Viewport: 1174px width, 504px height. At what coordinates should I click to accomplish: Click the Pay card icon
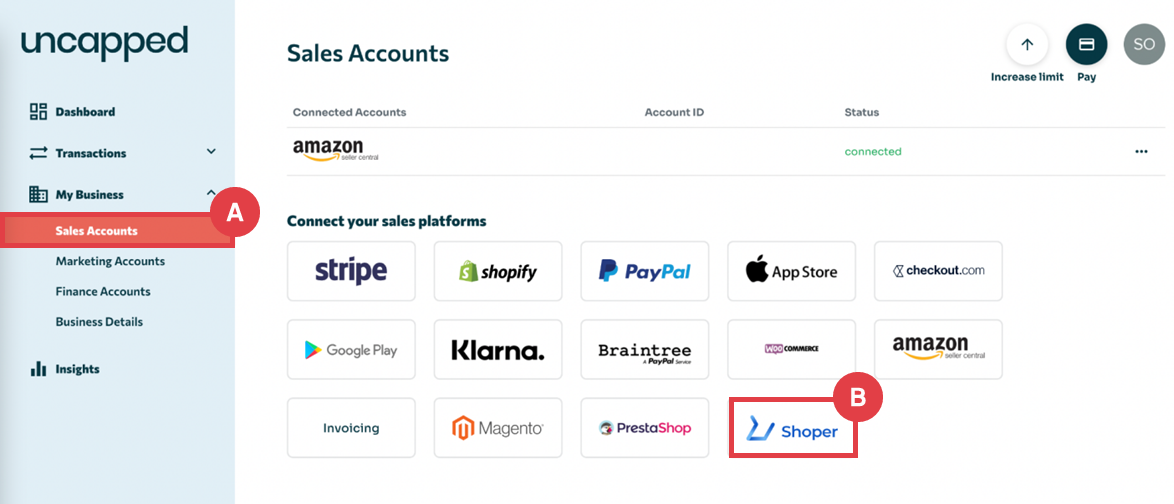click(1086, 45)
